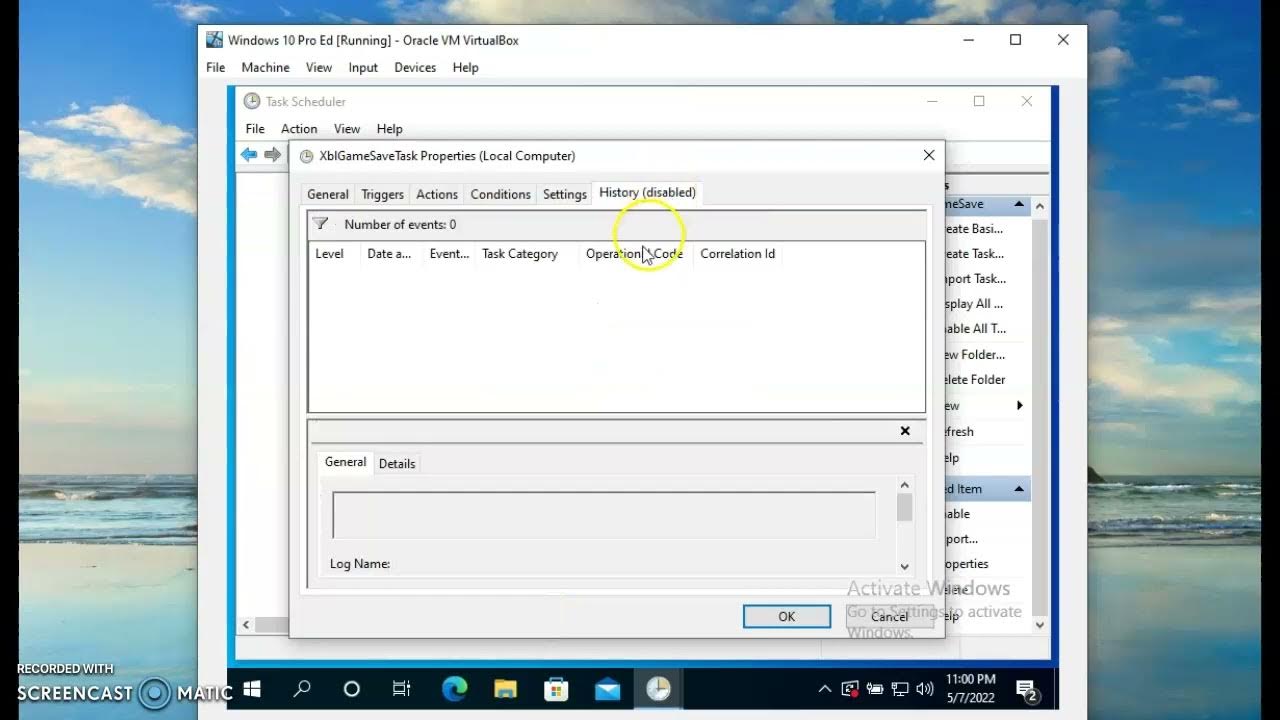
Task: Click Task Scheduler back arrow toolbar icon
Action: 249,154
